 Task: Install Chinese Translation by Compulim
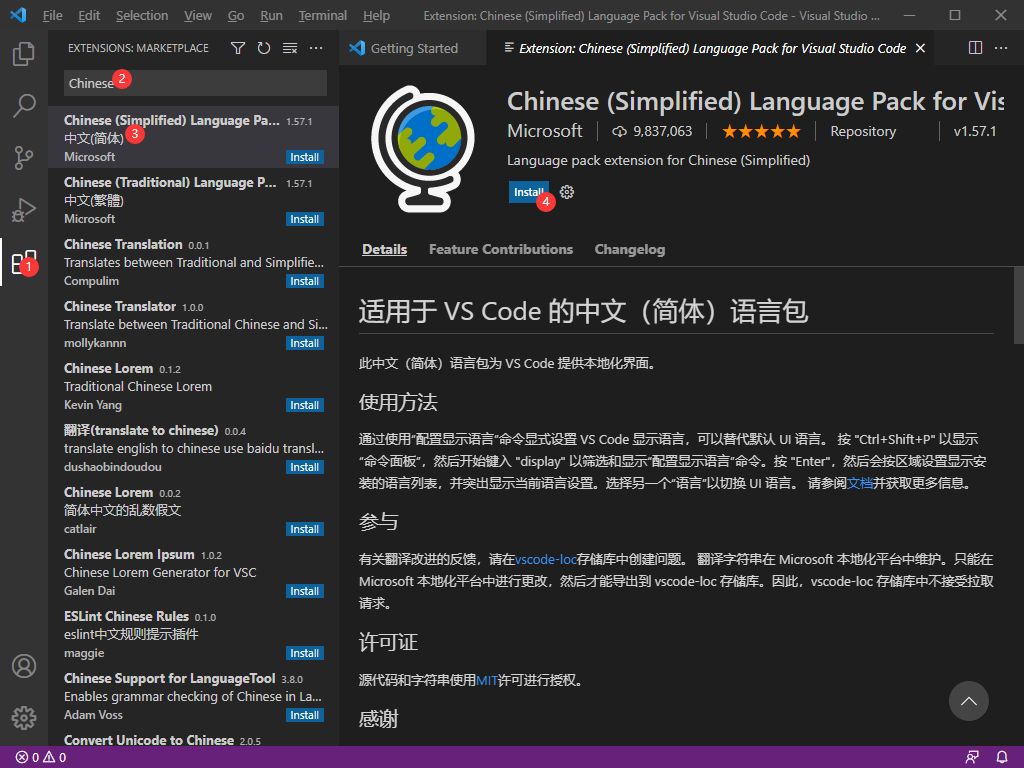pyautogui.click(x=305, y=281)
